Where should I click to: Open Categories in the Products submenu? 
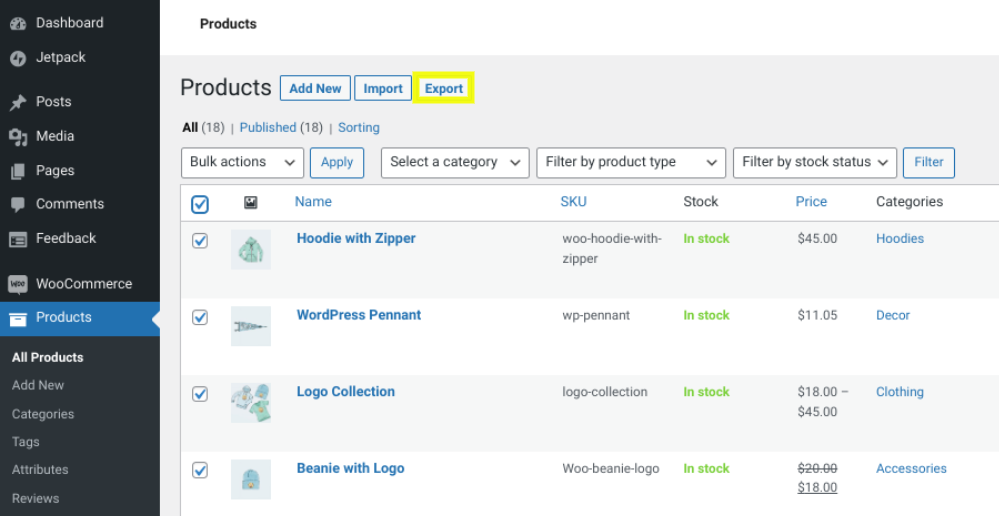click(43, 414)
